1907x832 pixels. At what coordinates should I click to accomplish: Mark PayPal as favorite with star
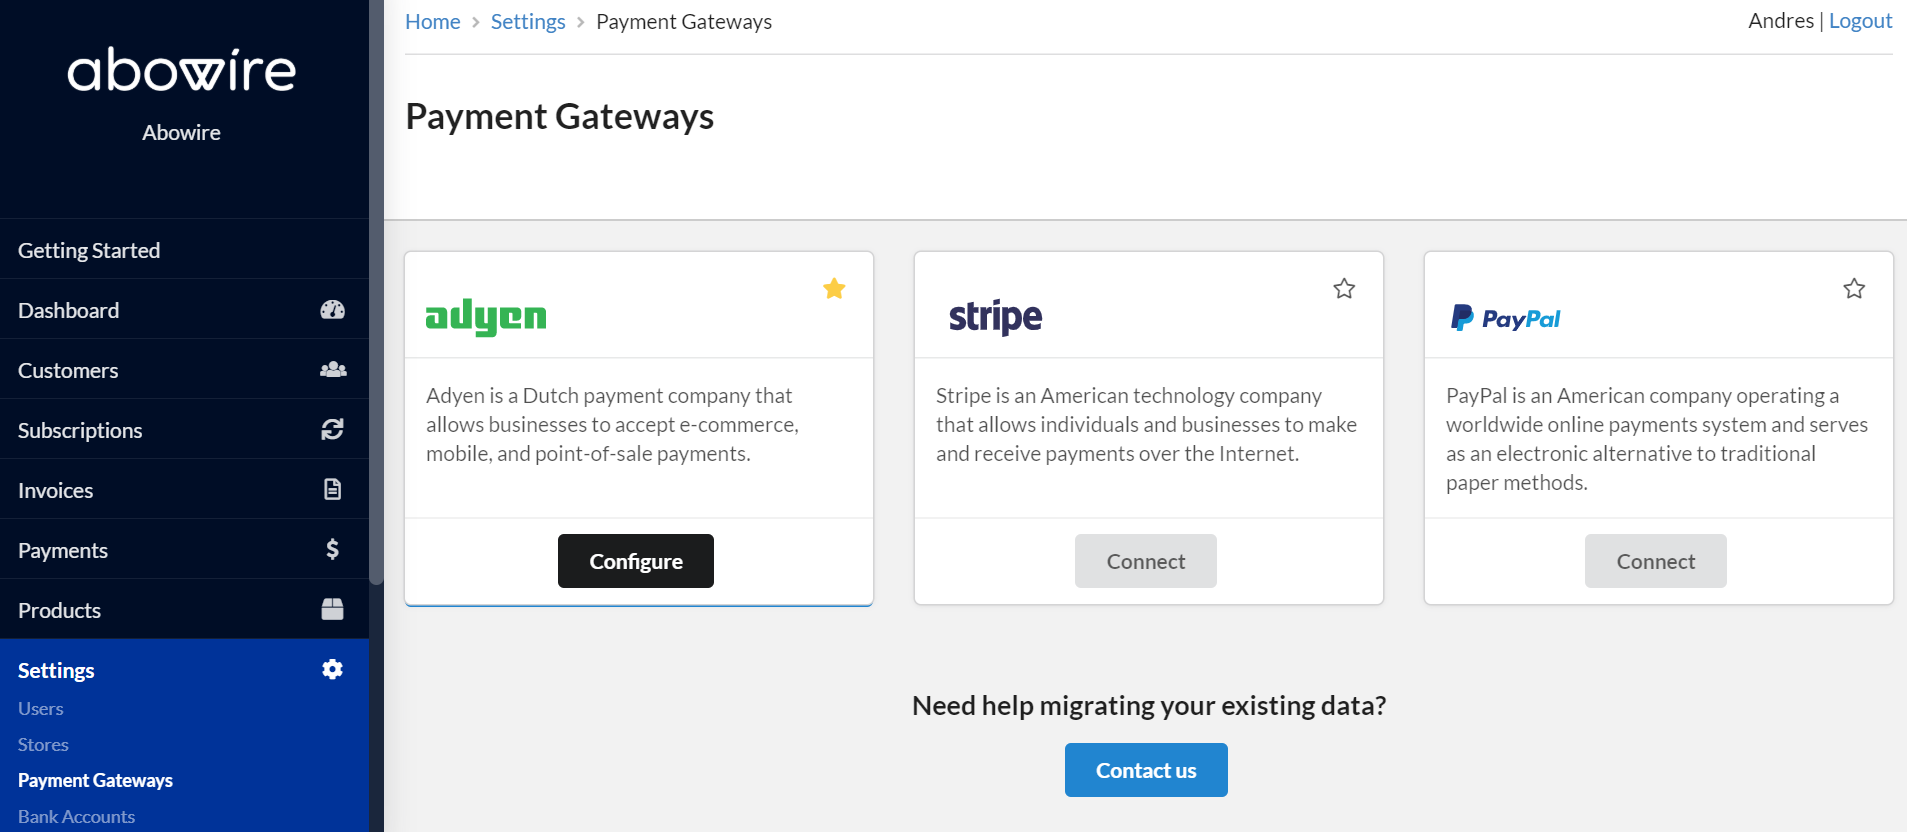(x=1854, y=289)
